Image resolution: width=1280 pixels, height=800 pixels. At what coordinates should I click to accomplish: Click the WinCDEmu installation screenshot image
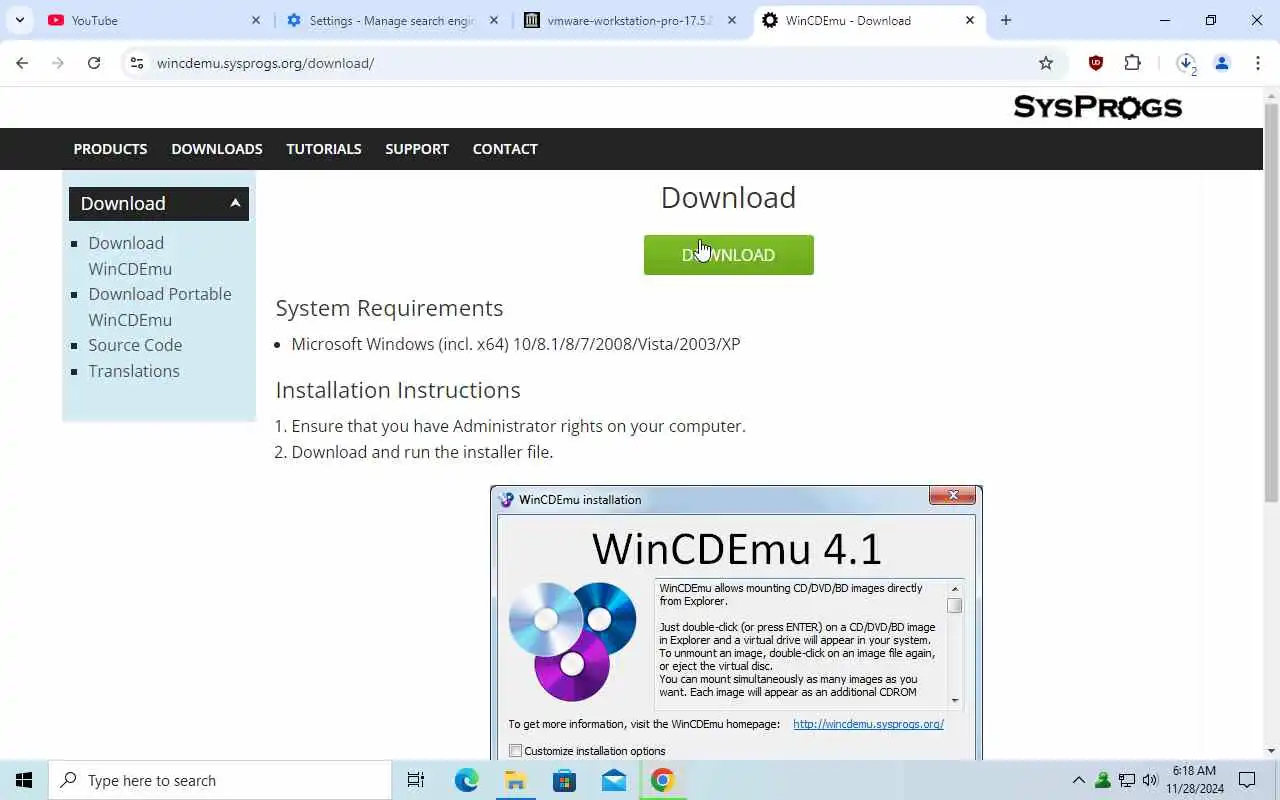point(736,622)
